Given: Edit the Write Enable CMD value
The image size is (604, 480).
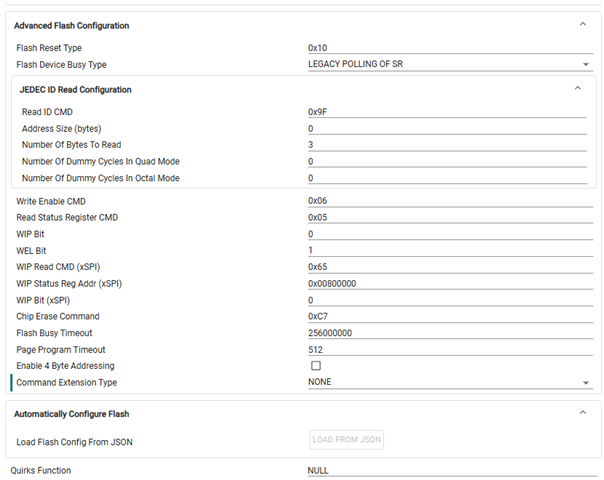Looking at the screenshot, I should [450, 201].
